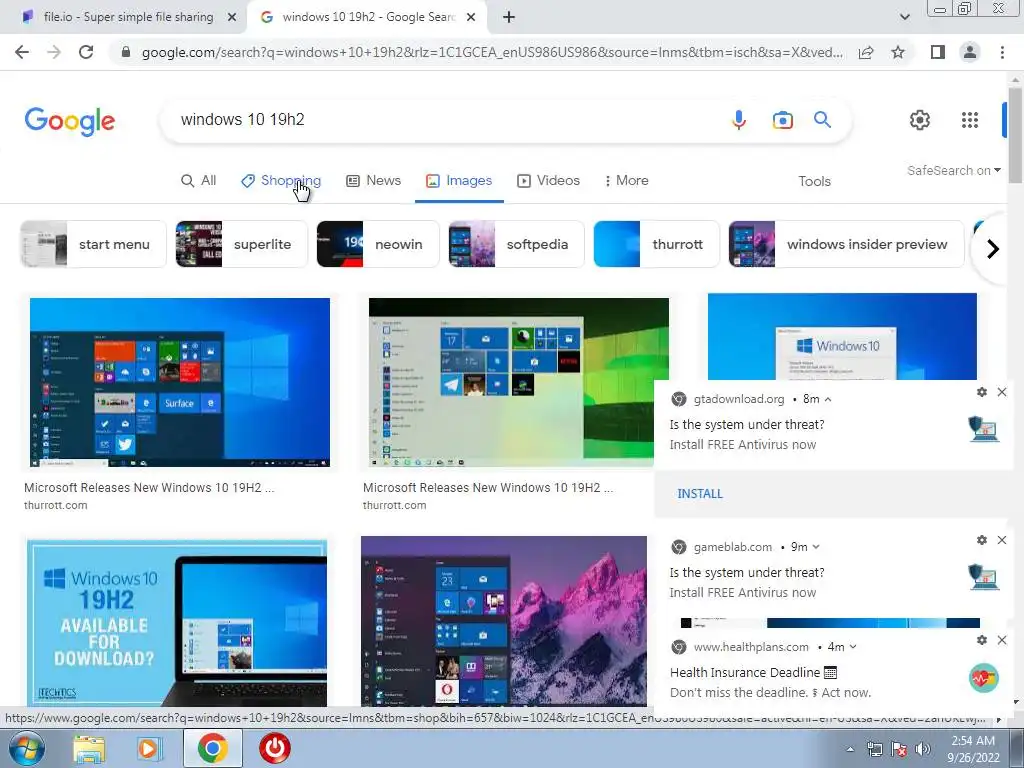
Task: Open the Windows 10 19H2 Available image
Action: 177,622
